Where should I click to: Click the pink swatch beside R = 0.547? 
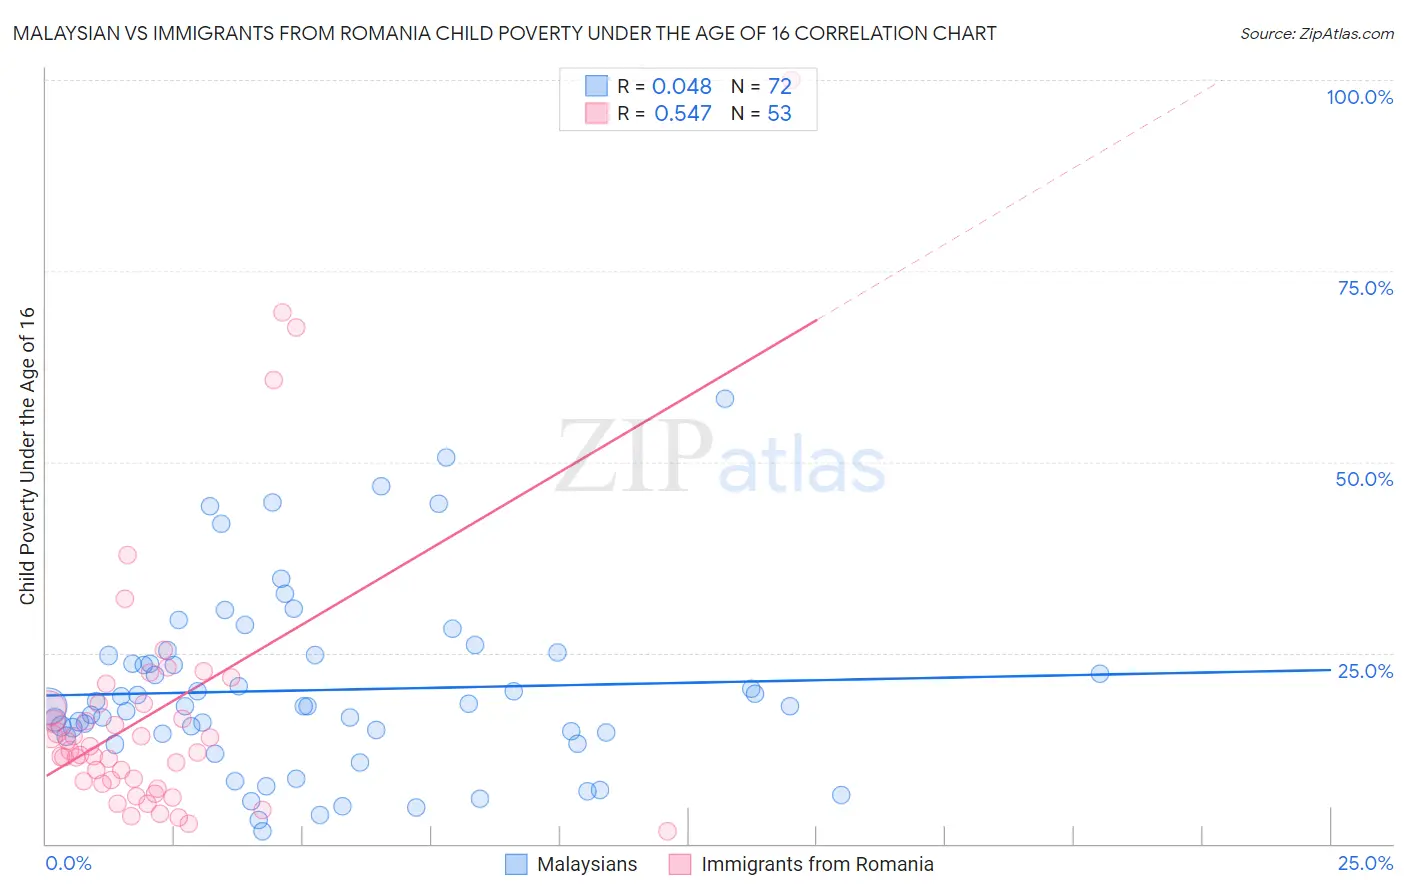[x=596, y=113]
